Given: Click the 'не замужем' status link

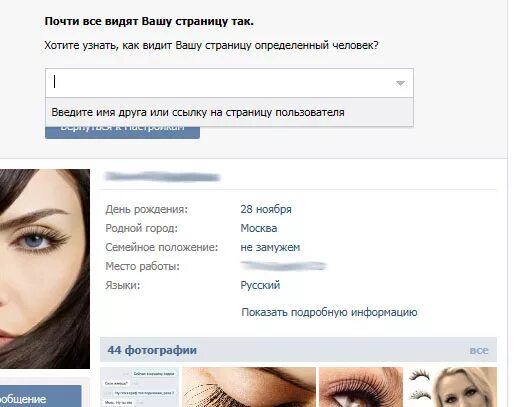Looking at the screenshot, I should point(270,247).
